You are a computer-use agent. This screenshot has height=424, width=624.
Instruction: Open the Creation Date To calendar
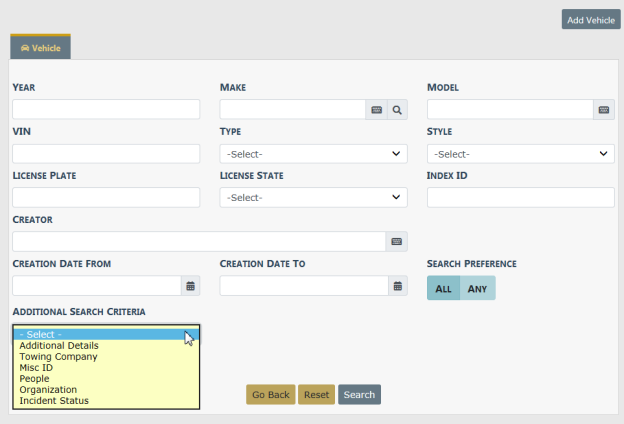(x=397, y=286)
